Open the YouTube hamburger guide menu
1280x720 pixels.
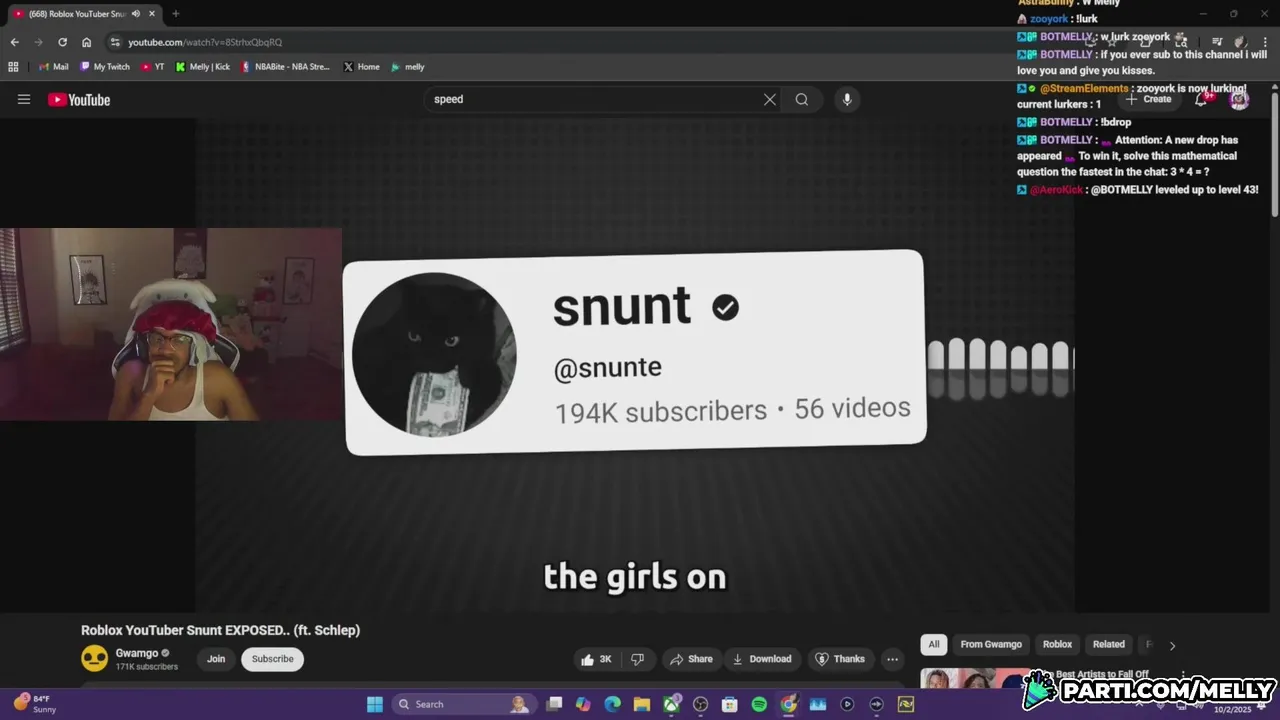pos(24,99)
